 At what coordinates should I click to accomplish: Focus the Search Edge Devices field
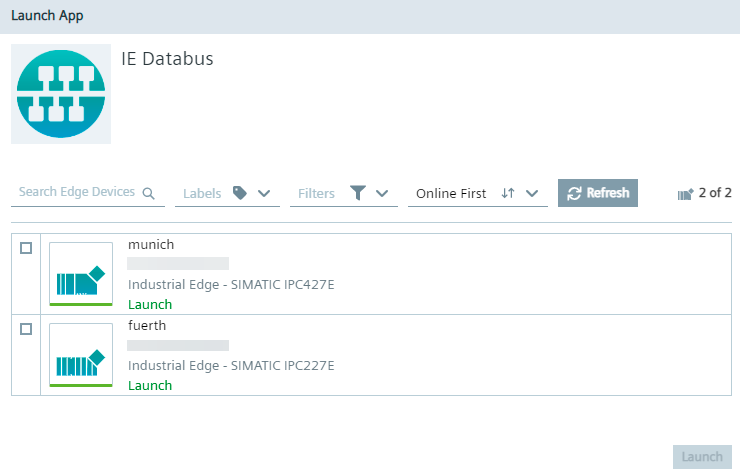tap(88, 193)
